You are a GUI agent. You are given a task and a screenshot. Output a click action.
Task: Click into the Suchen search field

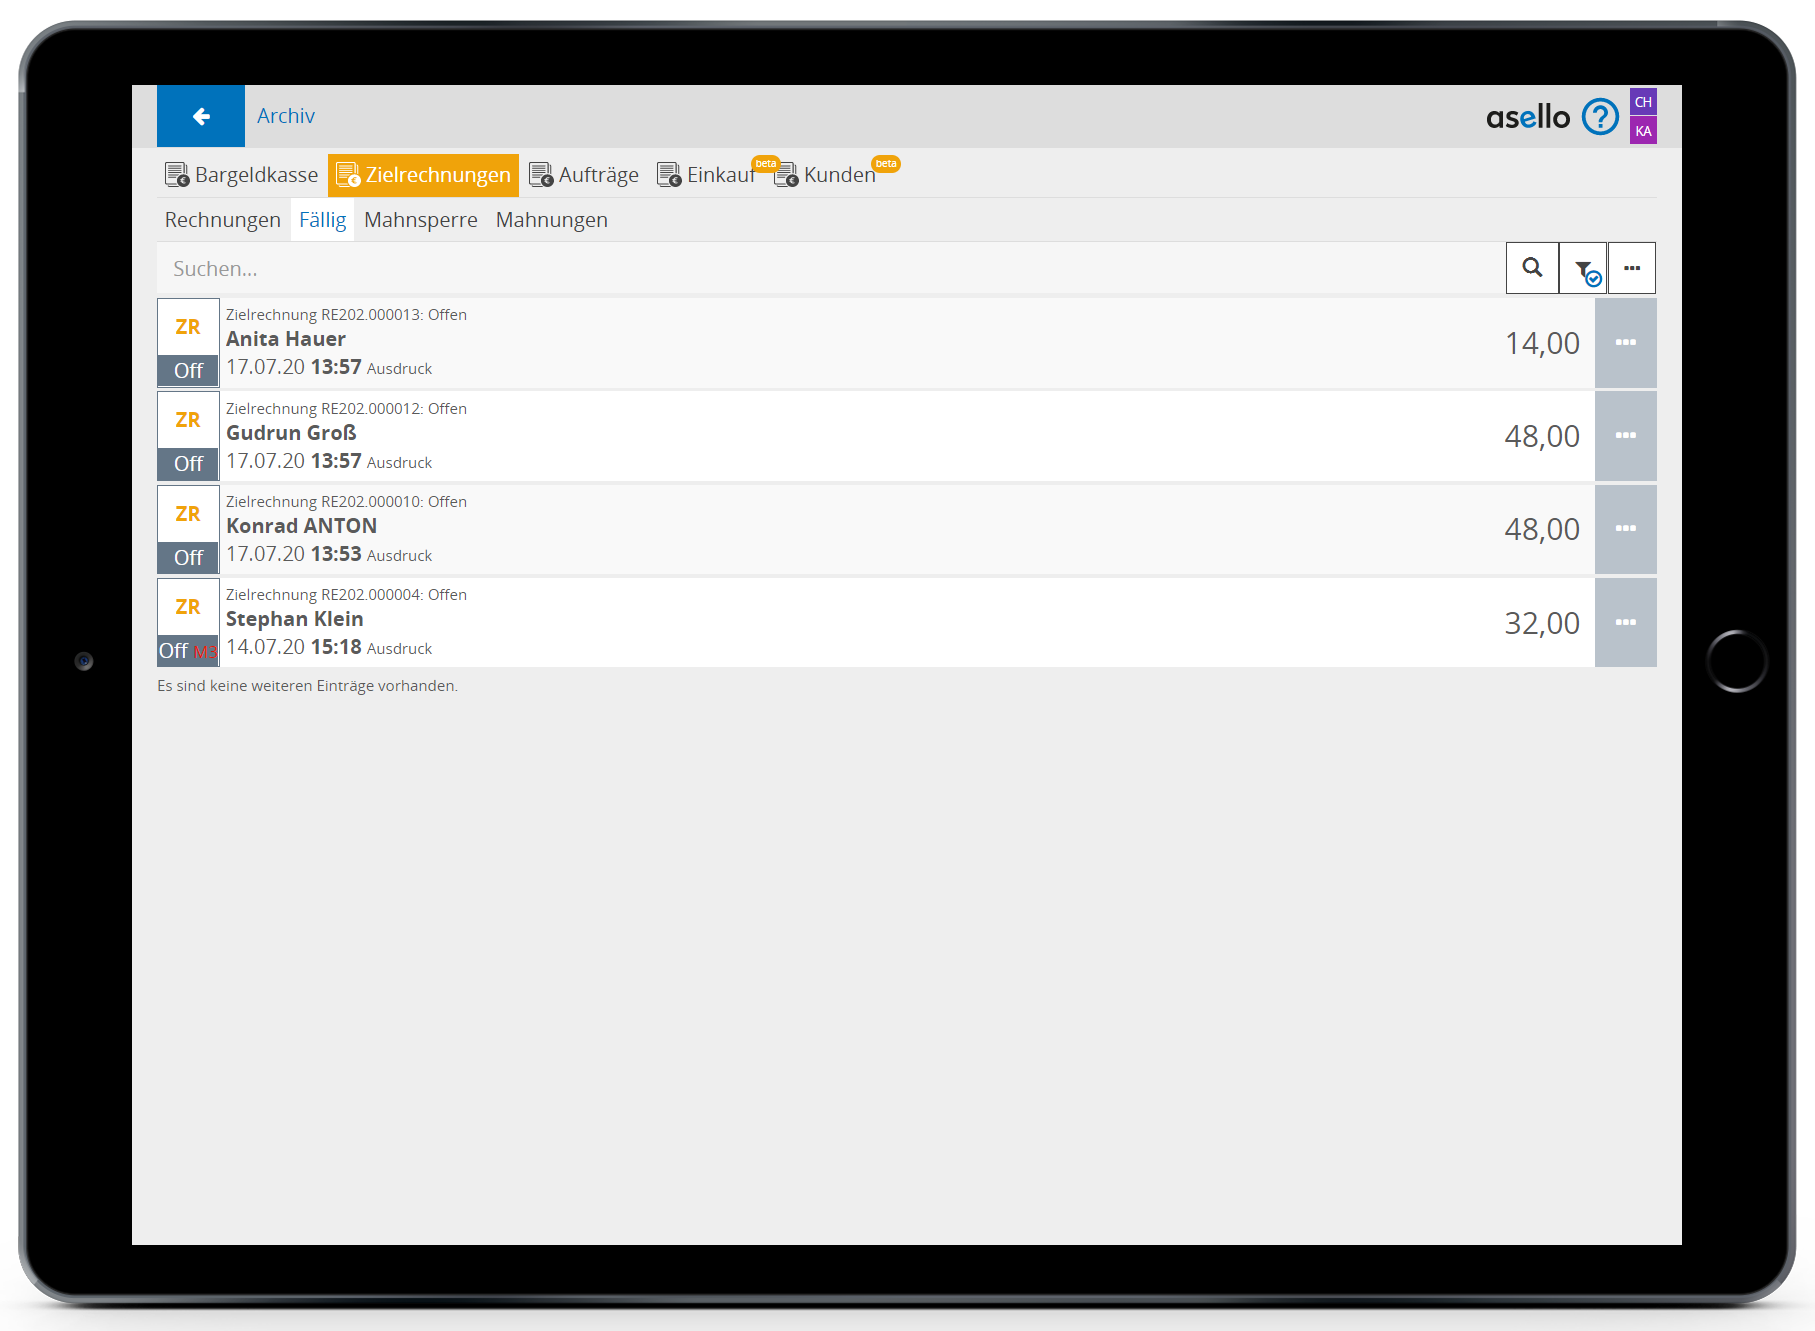[830, 269]
